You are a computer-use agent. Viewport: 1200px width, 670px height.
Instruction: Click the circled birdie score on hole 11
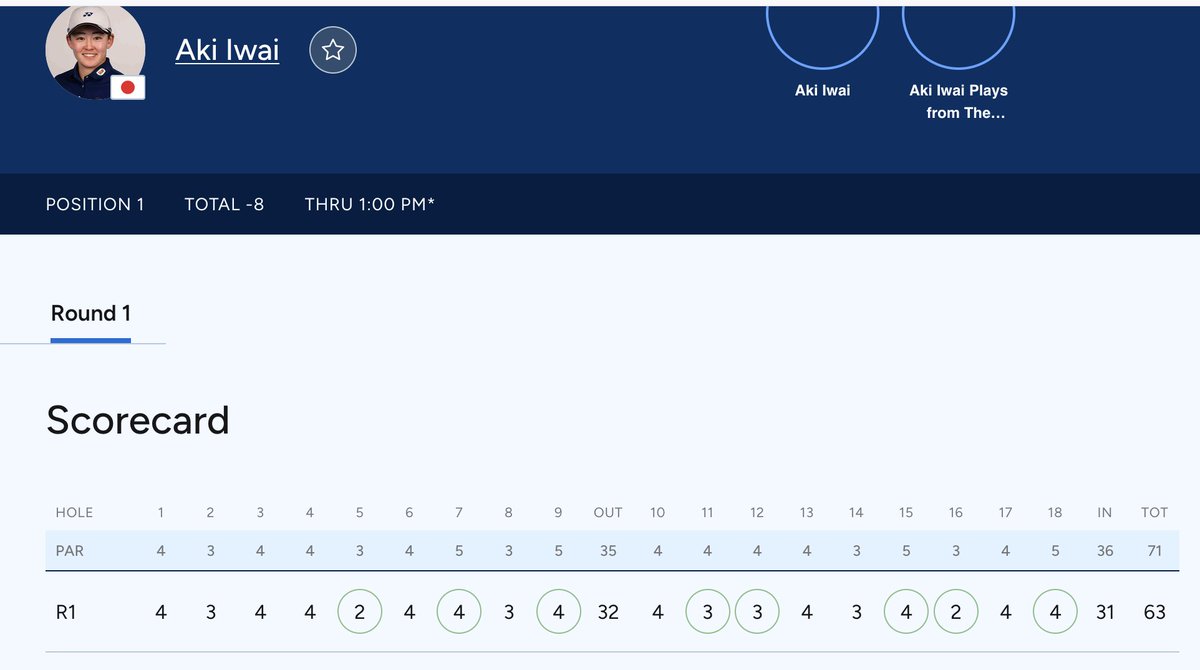click(x=707, y=611)
